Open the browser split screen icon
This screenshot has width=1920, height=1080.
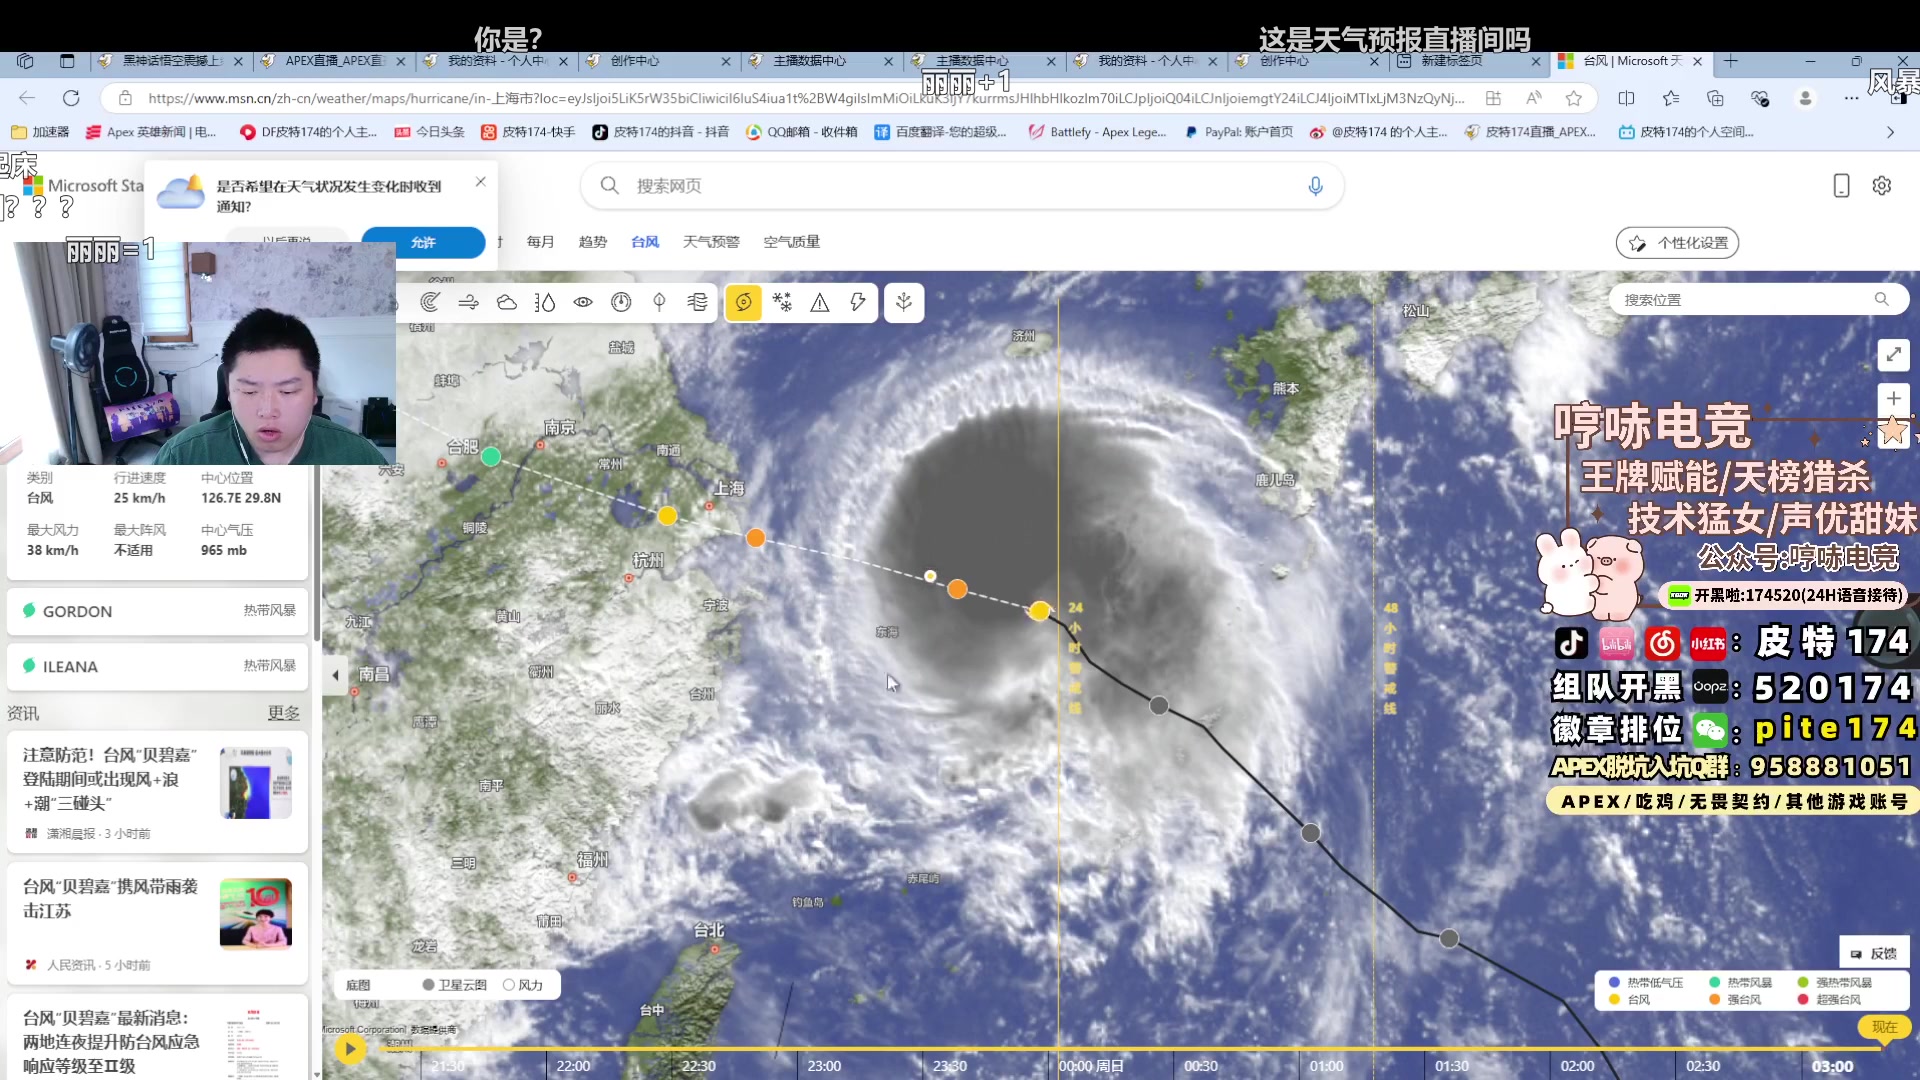point(1627,98)
